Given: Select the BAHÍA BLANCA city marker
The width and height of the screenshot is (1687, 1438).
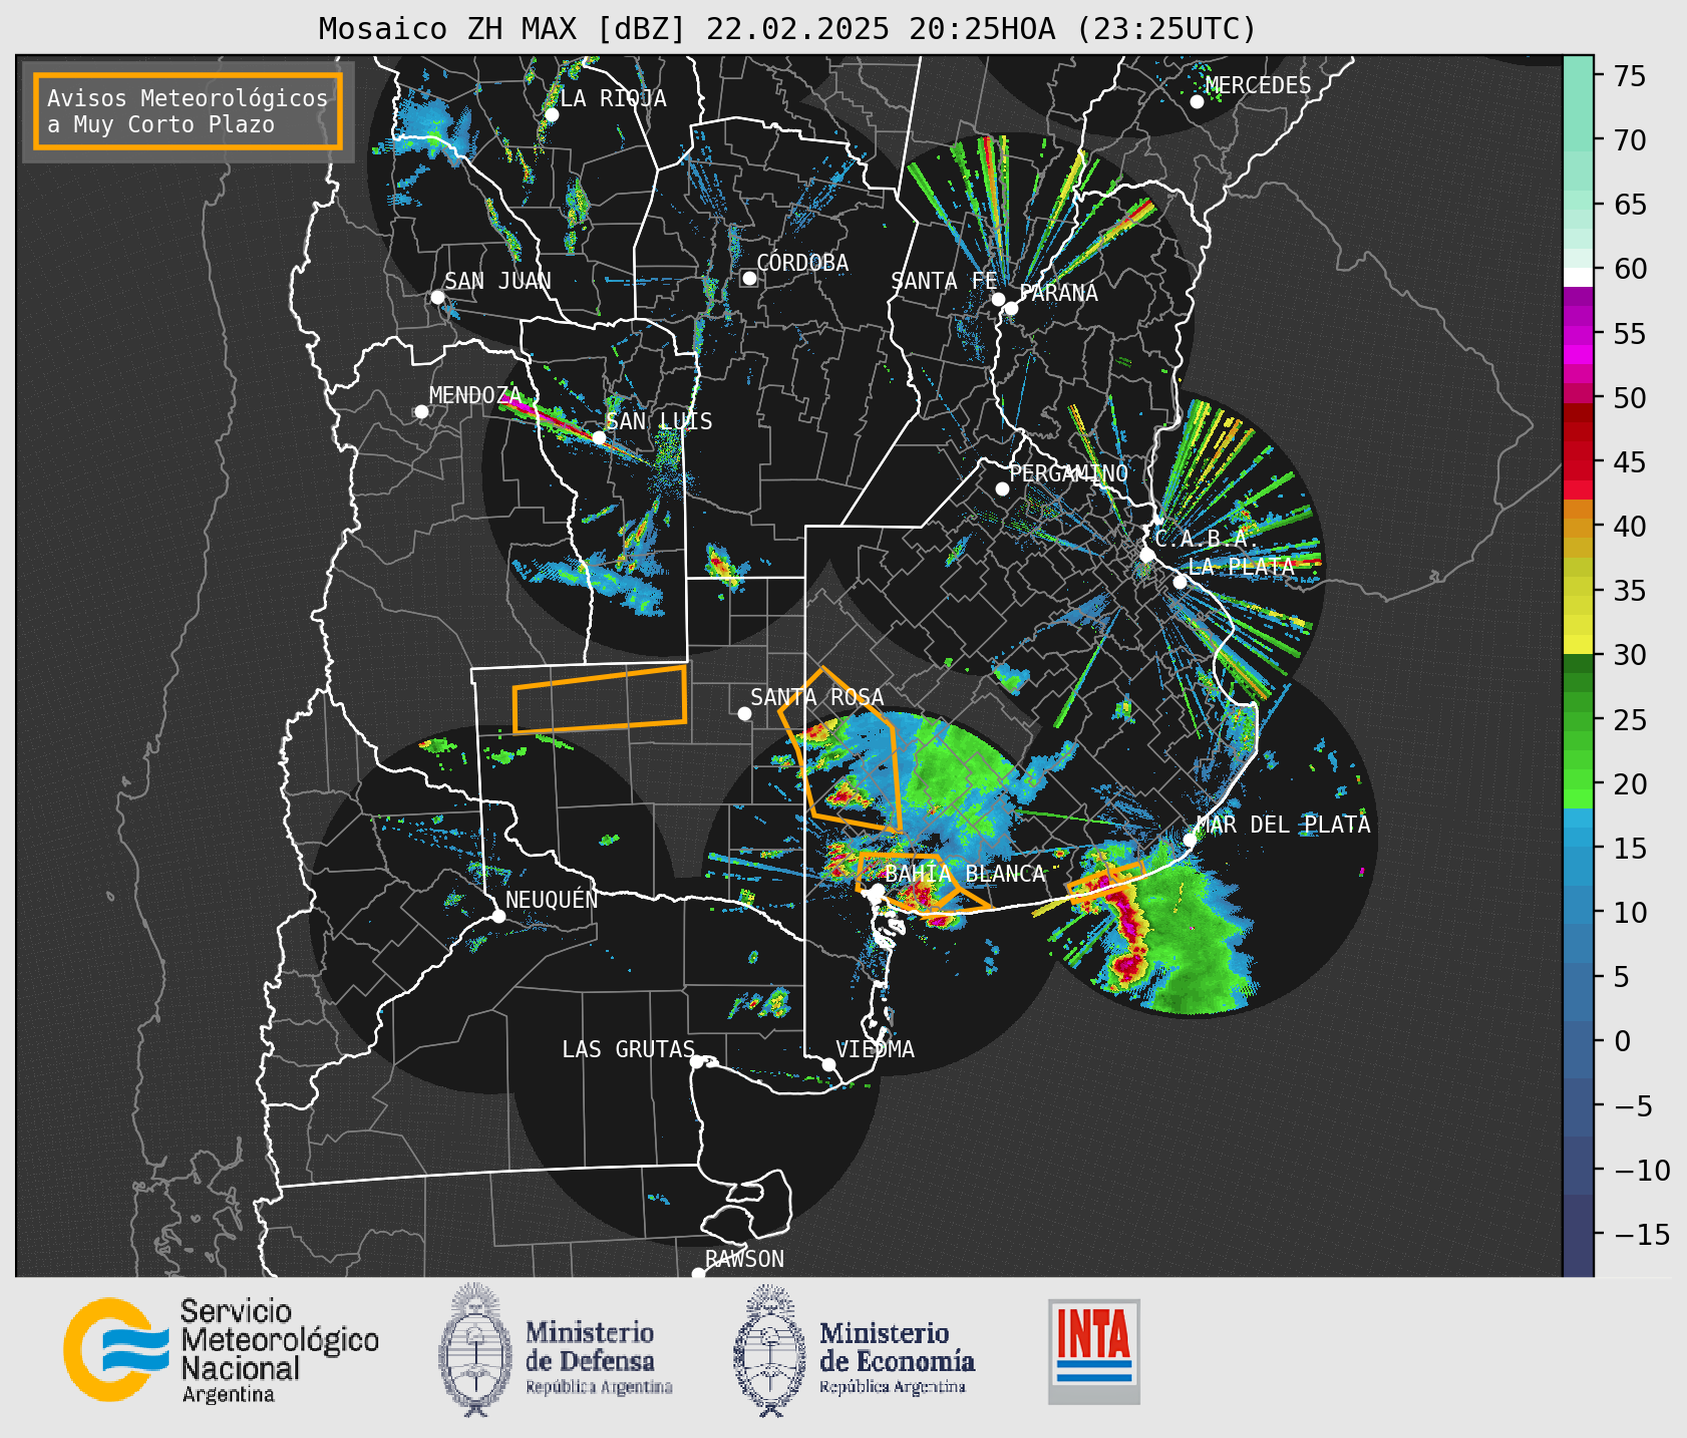Looking at the screenshot, I should coord(877,890).
